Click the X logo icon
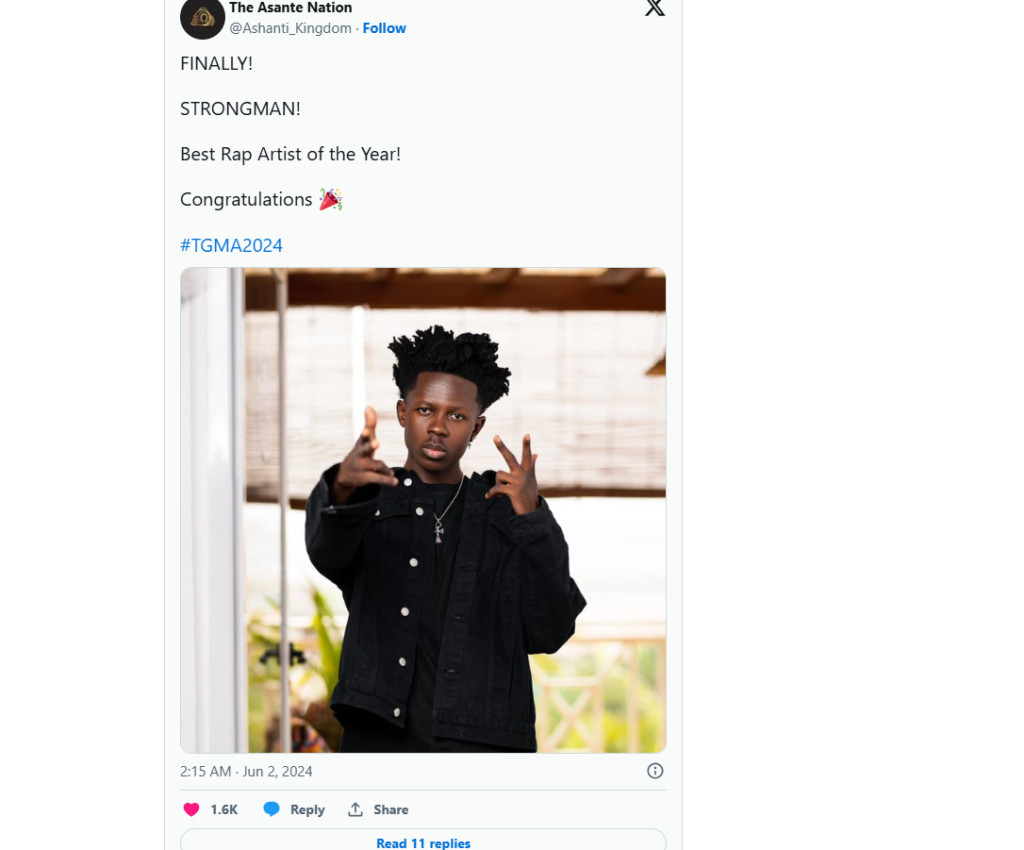This screenshot has height=850, width=1024. 654,8
